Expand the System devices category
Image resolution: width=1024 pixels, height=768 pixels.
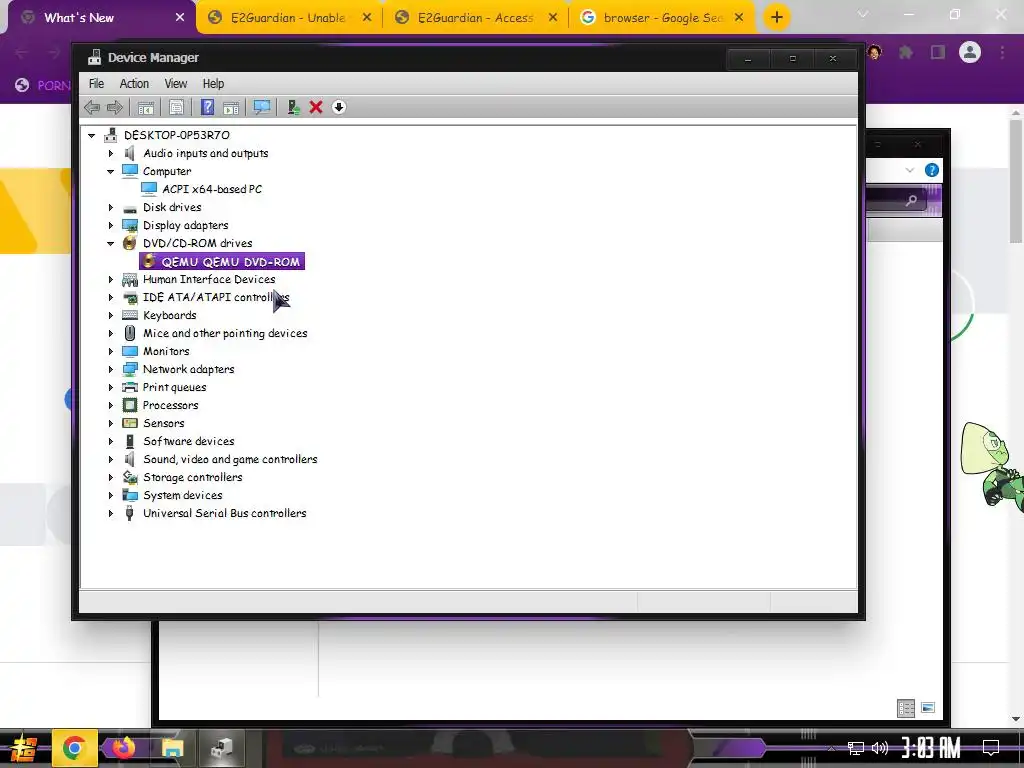pos(110,495)
